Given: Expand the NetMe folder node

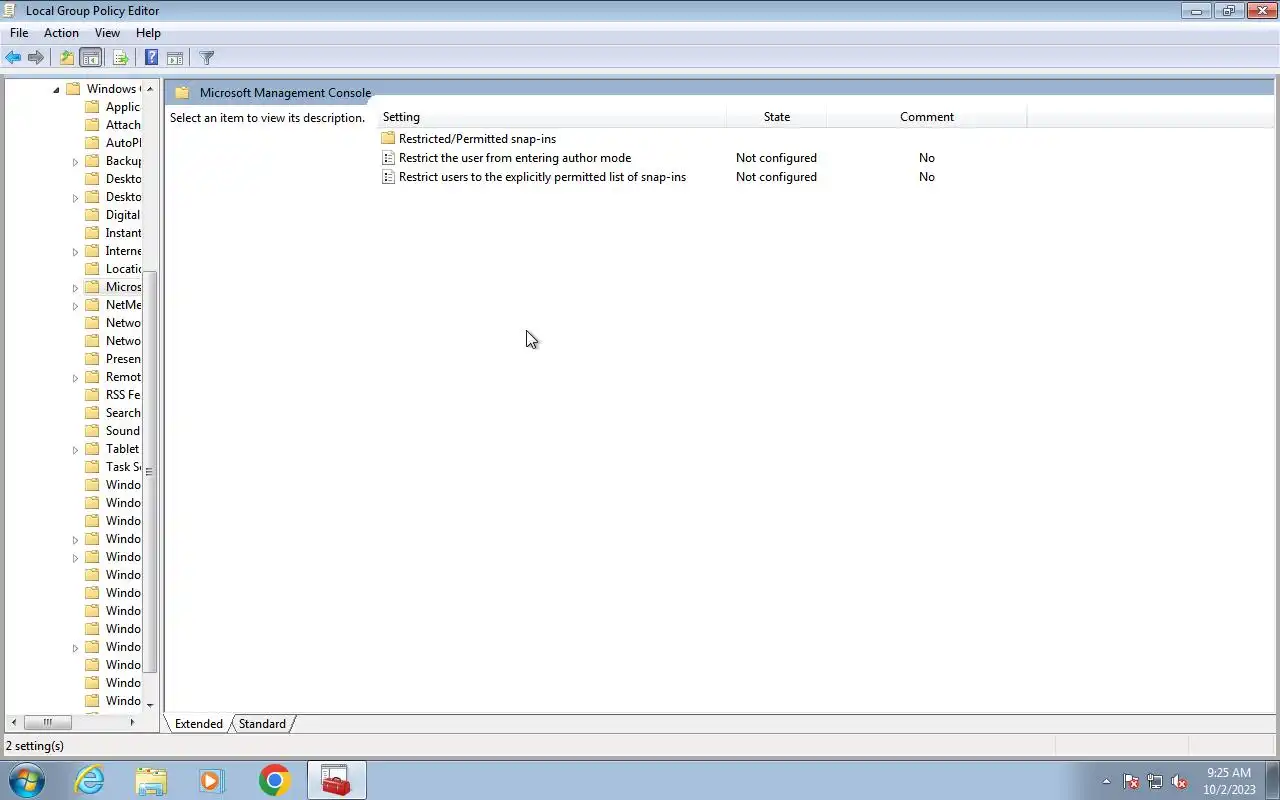Looking at the screenshot, I should tap(75, 305).
